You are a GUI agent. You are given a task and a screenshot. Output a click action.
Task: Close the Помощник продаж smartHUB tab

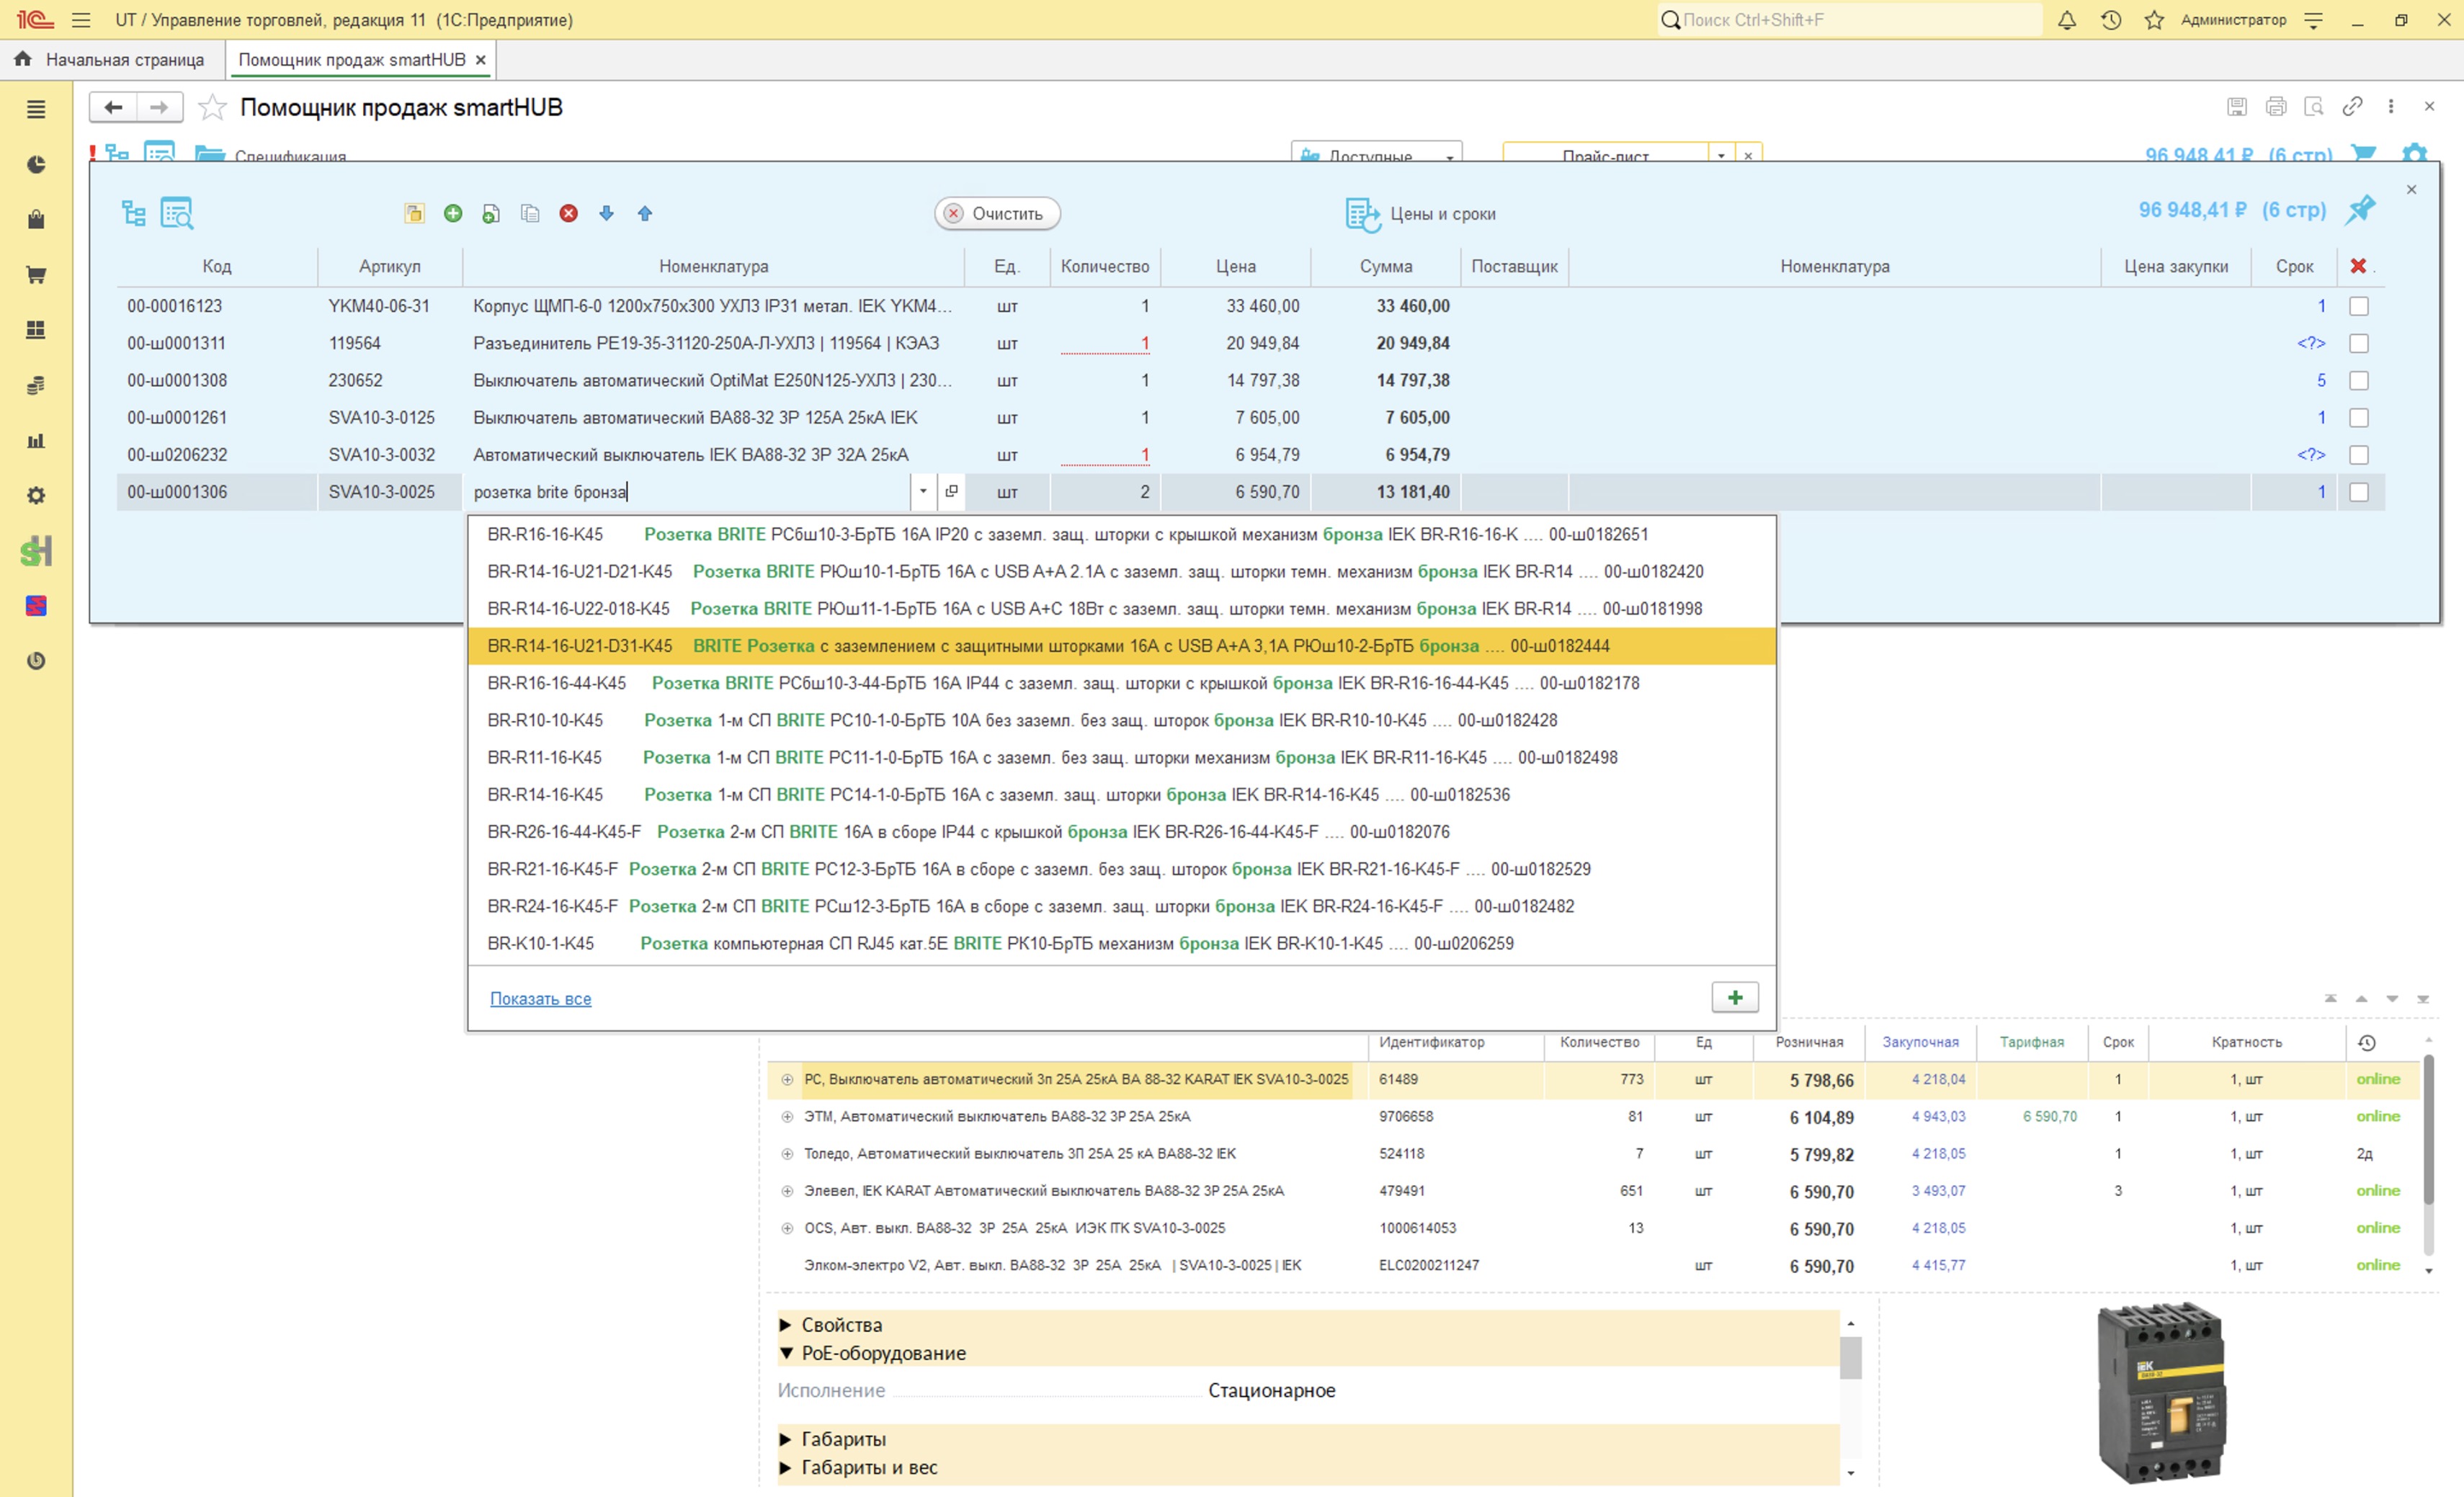481,60
